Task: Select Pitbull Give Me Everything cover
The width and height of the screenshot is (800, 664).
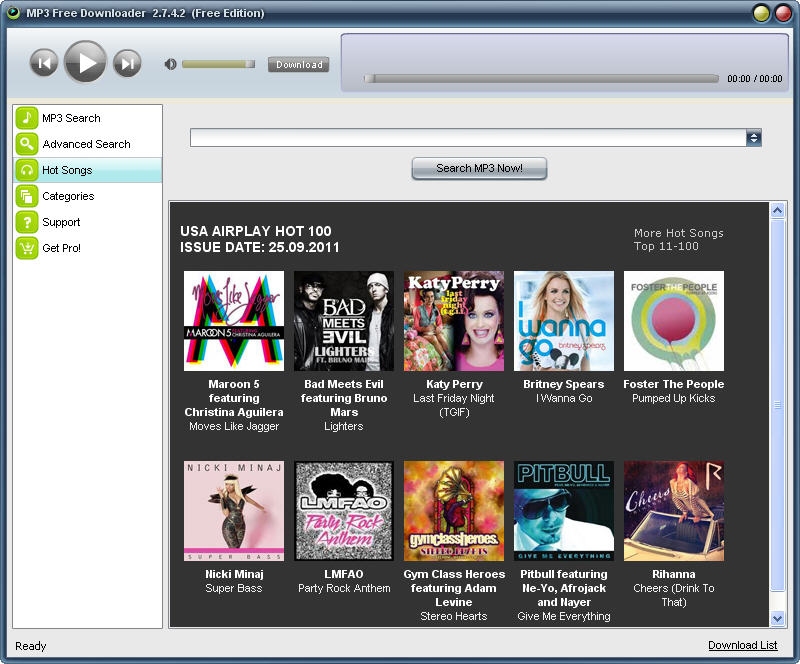Action: point(564,511)
